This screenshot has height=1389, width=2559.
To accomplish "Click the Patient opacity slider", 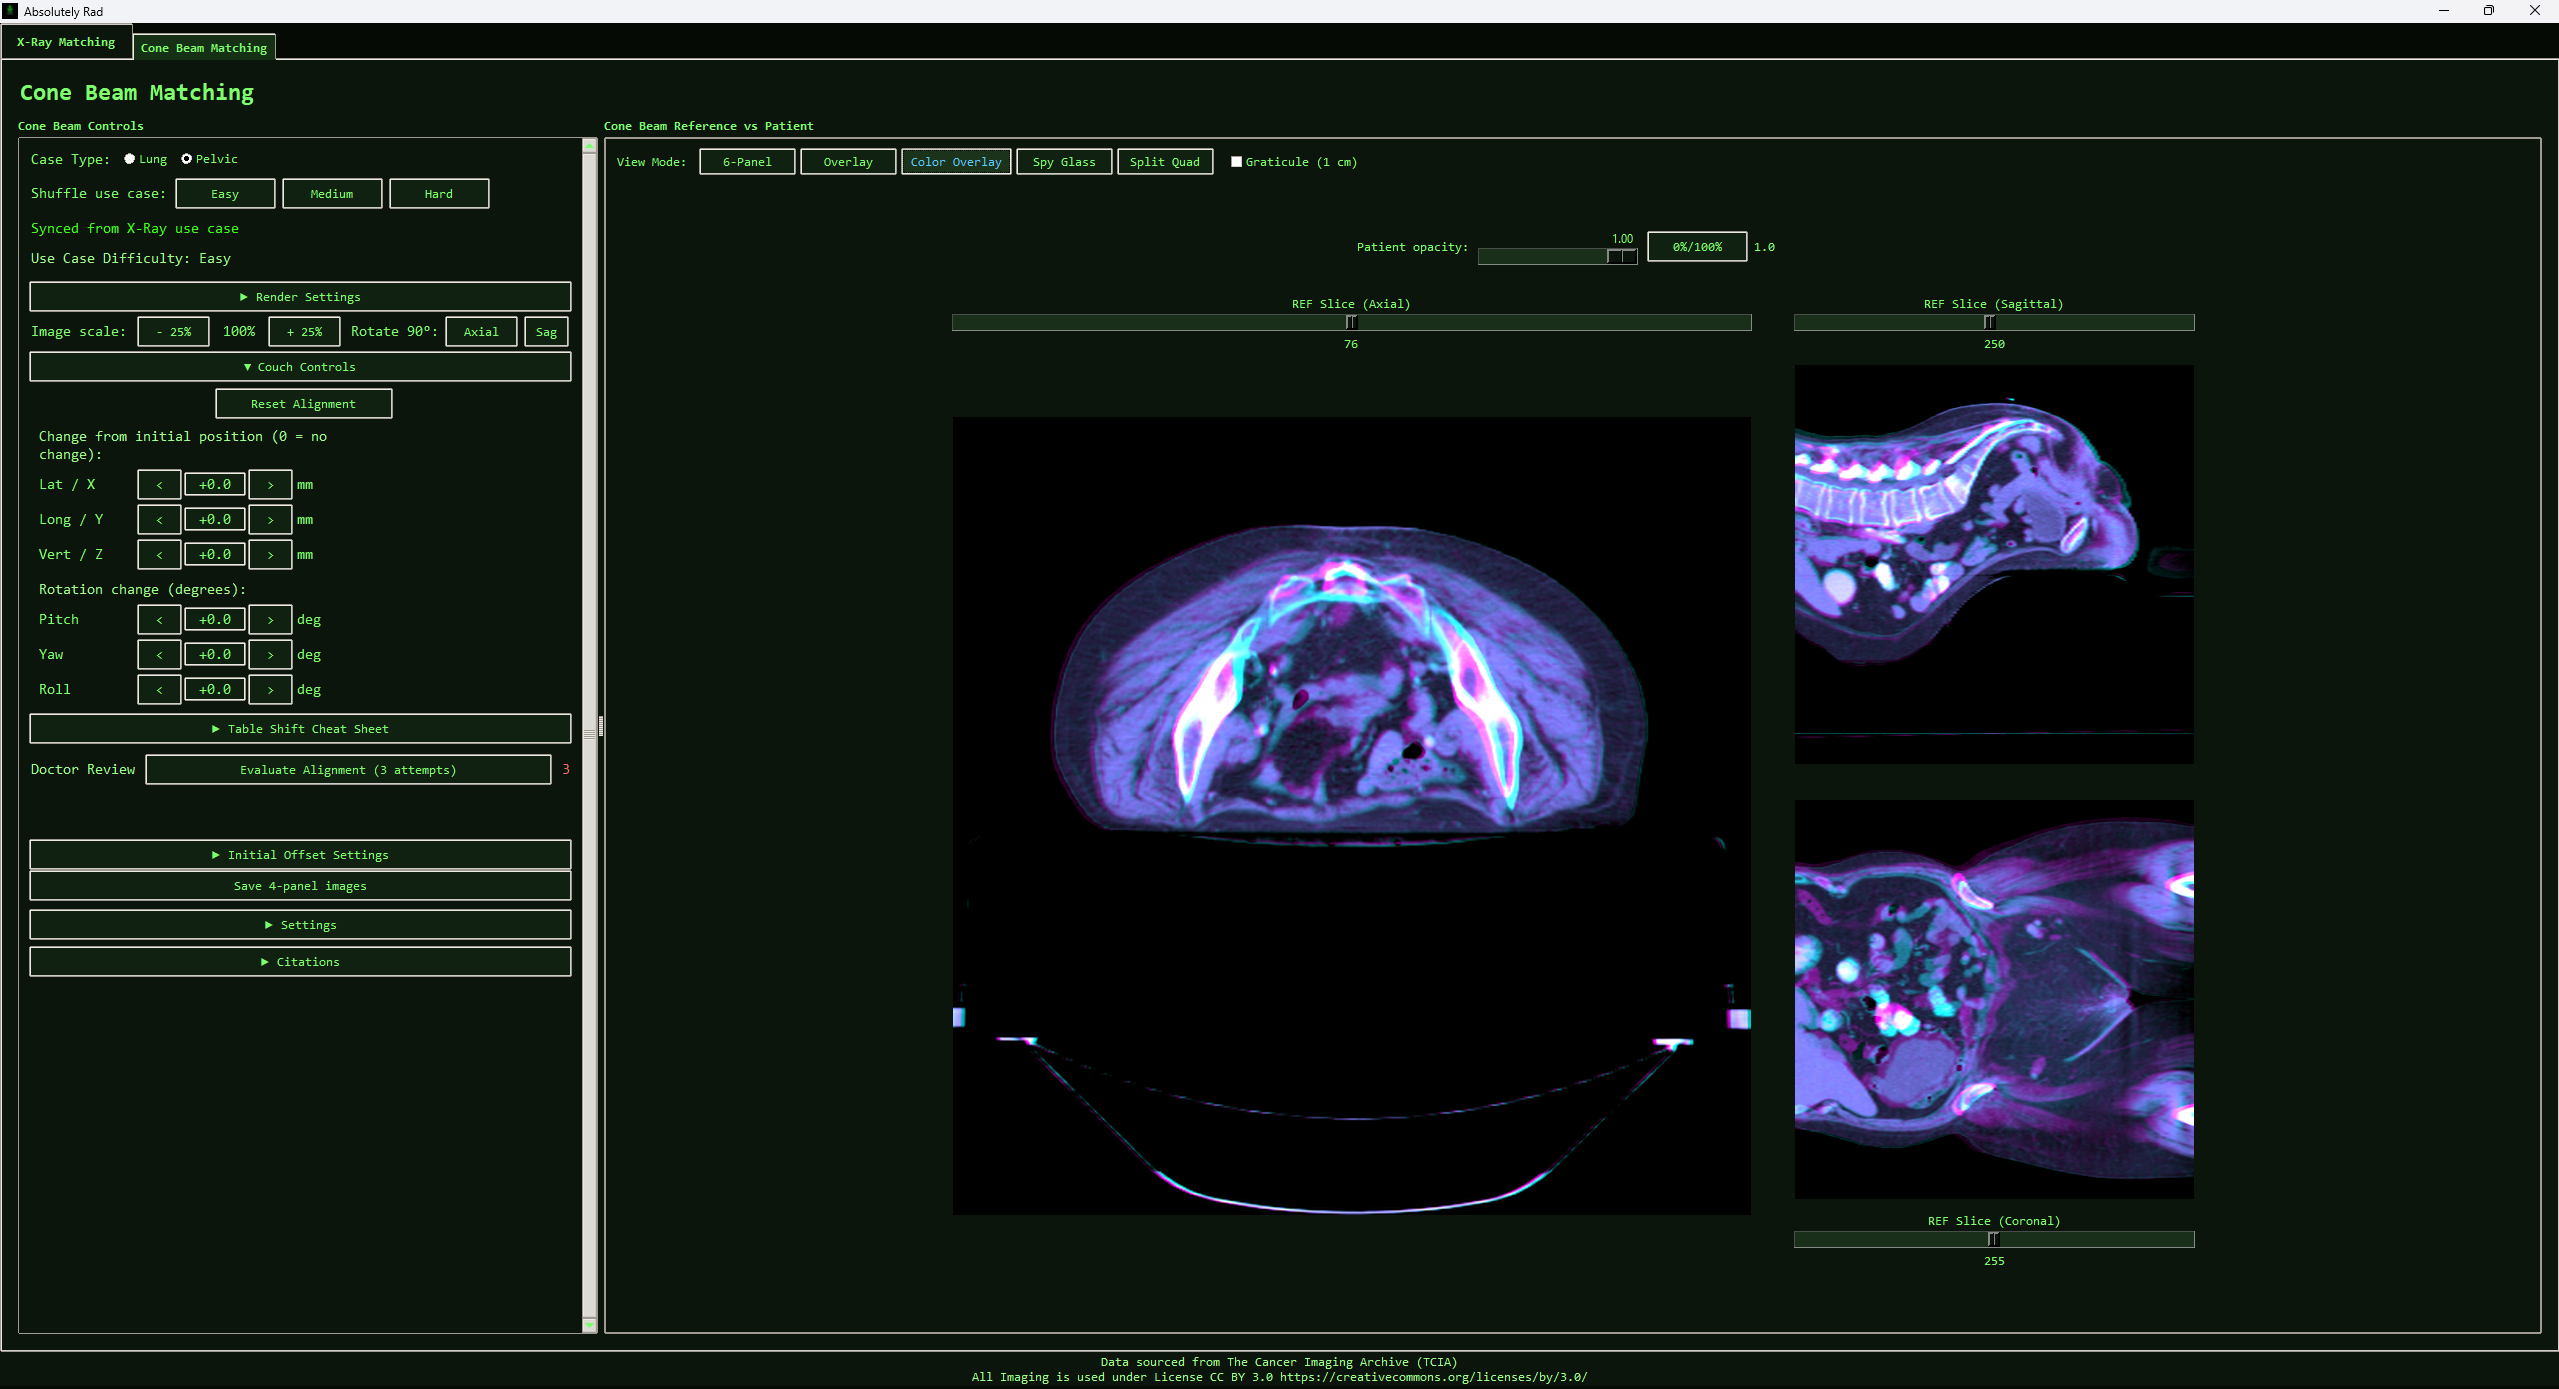I will [x=1556, y=256].
